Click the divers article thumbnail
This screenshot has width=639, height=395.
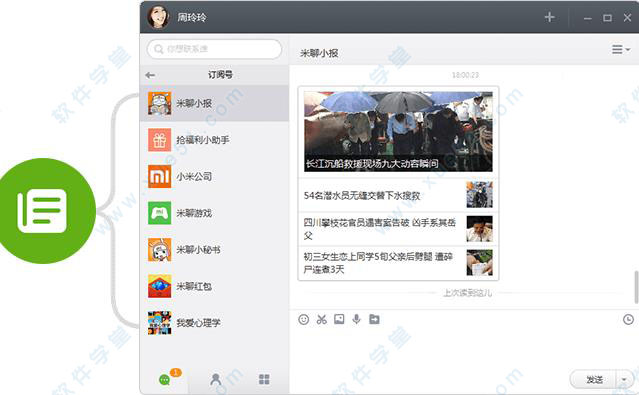(479, 195)
